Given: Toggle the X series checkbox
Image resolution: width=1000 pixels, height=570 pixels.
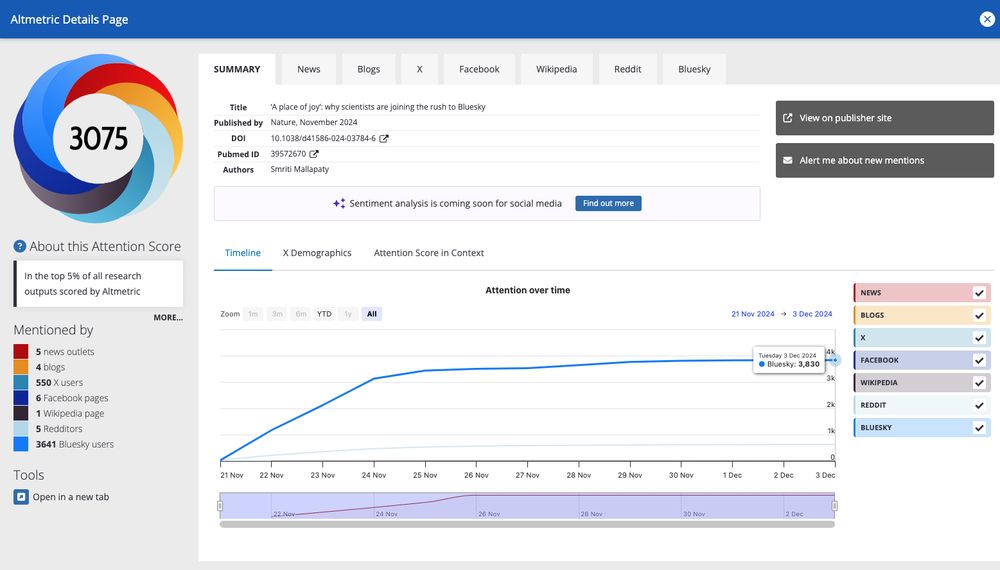Looking at the screenshot, I should pos(979,338).
